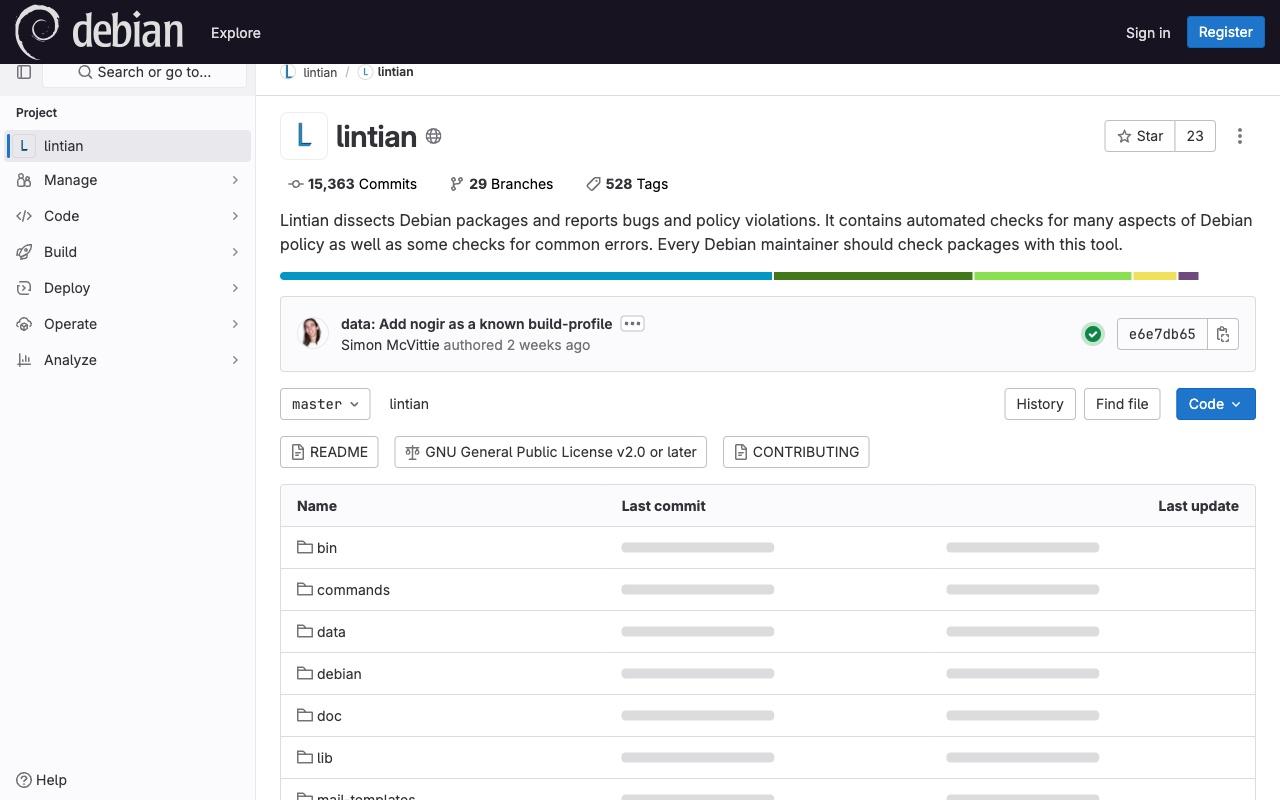Select lintian project in sidebar
This screenshot has width=1280, height=800.
point(128,146)
